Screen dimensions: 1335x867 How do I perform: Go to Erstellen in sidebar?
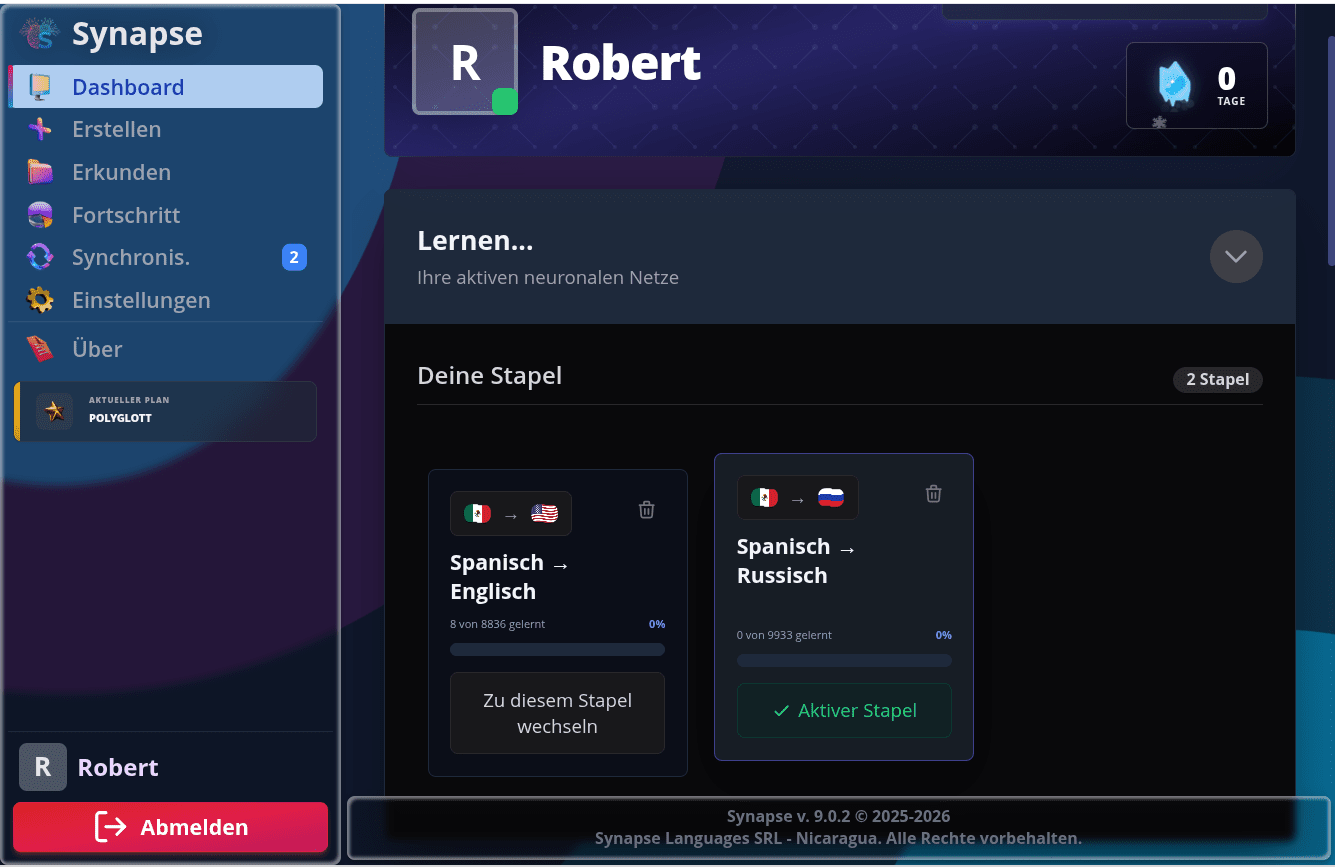click(x=167, y=129)
